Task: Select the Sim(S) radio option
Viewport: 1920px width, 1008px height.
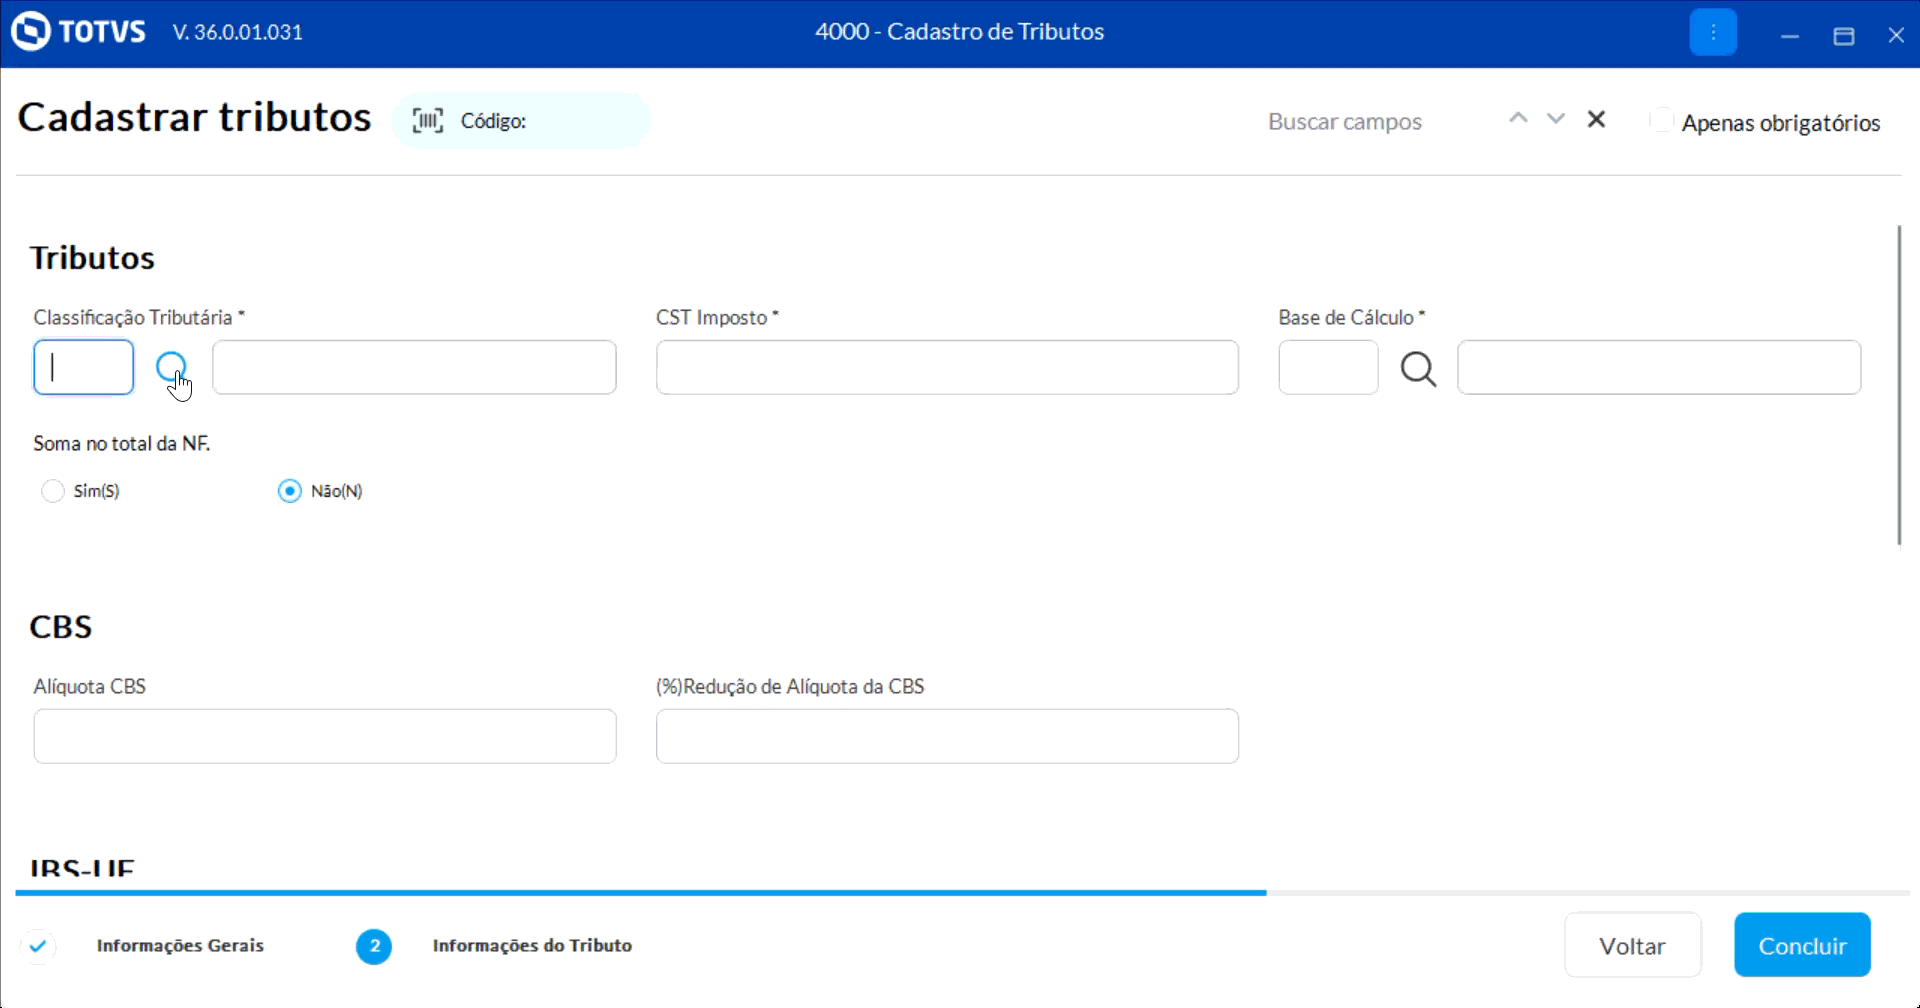Action: tap(53, 491)
